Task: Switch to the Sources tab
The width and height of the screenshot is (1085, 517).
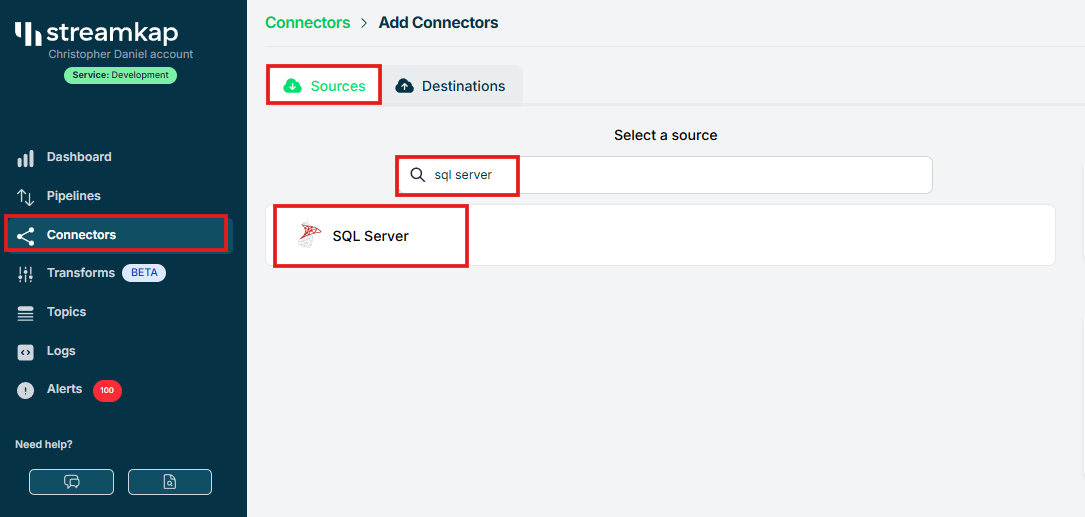Action: [x=324, y=86]
